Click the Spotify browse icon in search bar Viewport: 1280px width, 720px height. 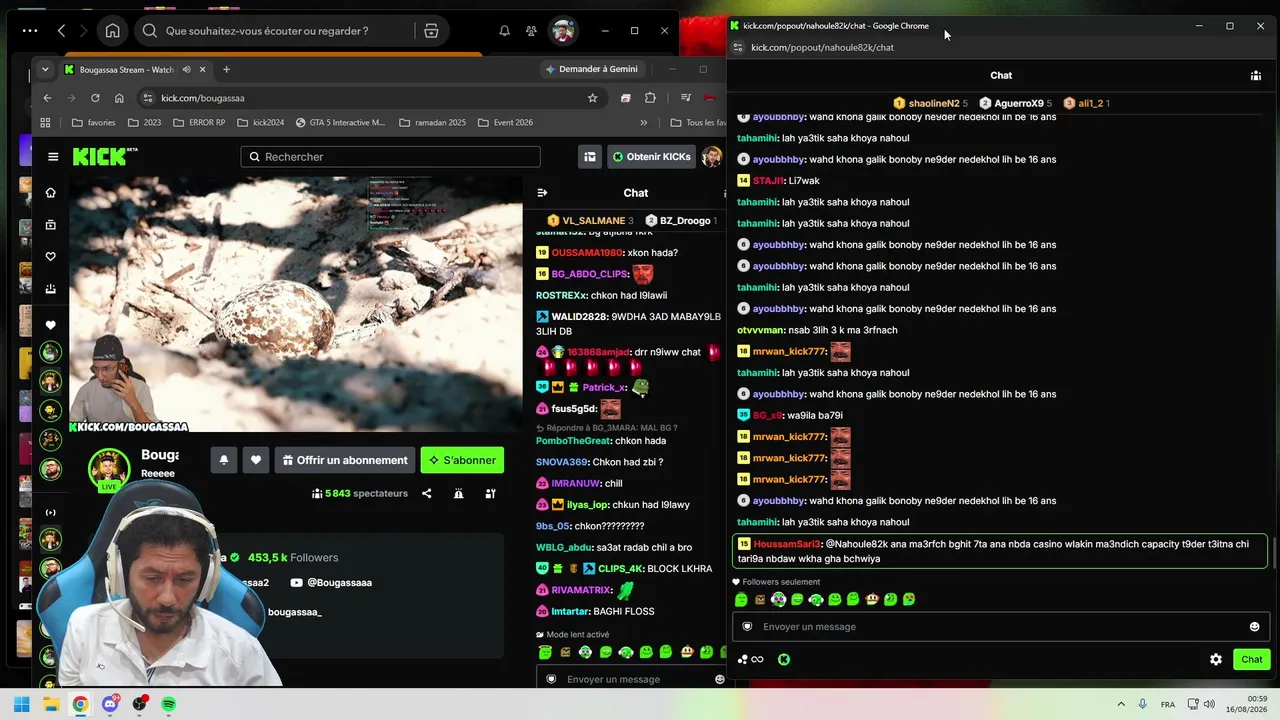pos(431,31)
